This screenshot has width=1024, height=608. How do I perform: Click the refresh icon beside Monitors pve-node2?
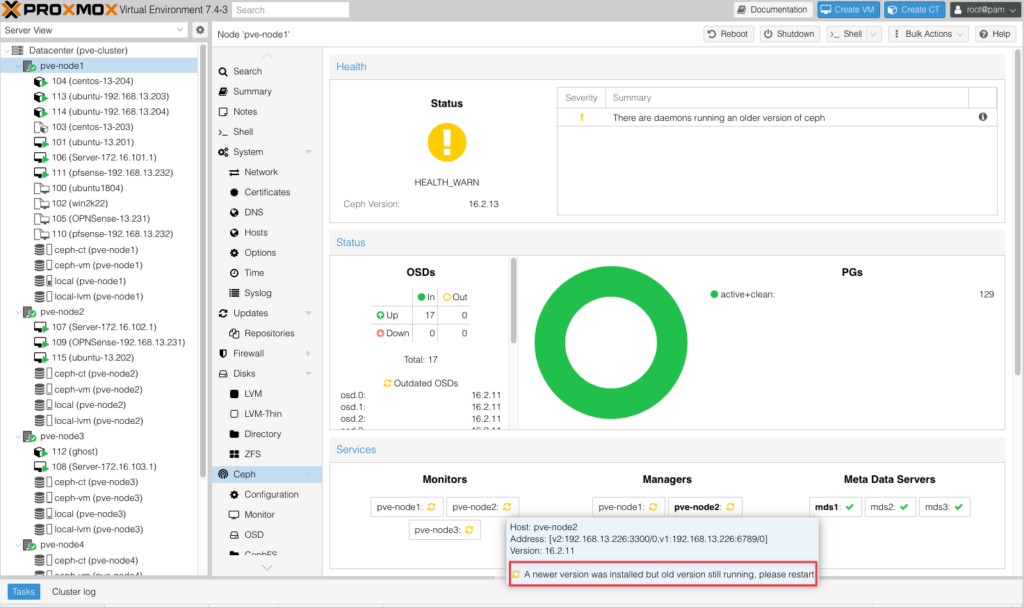point(507,507)
